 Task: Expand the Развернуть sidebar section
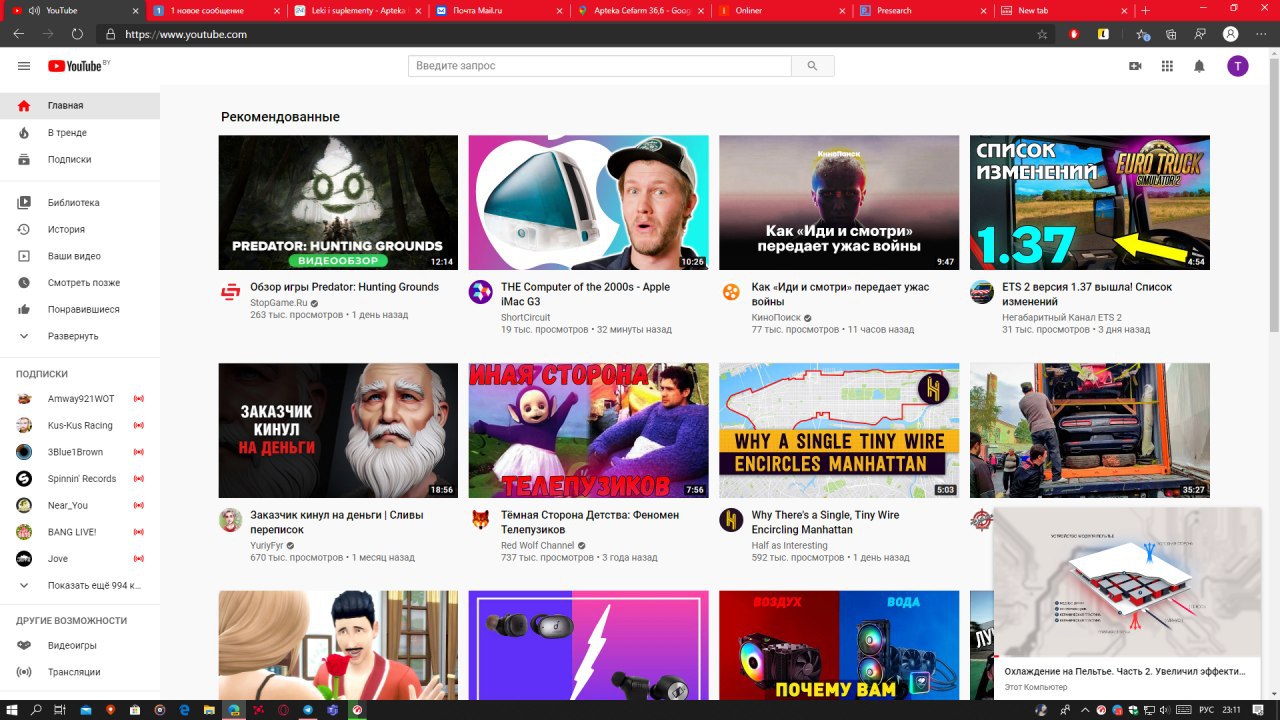(80, 337)
